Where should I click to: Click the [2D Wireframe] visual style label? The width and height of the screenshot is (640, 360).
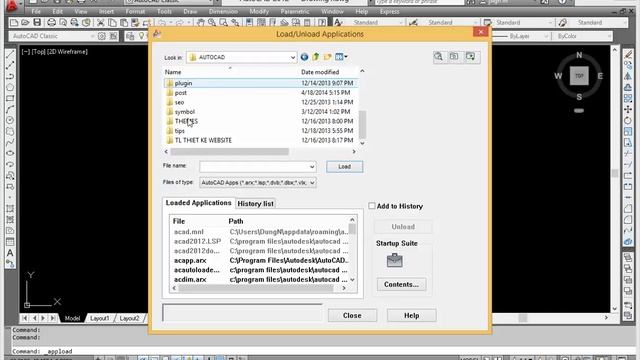pos(68,52)
